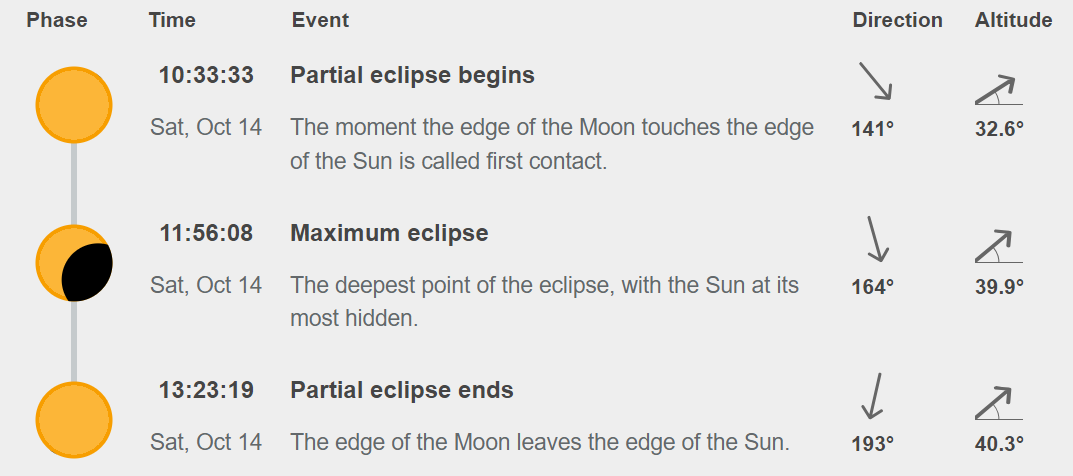
Task: Select the Partial eclipse ends title
Action: [x=402, y=391]
